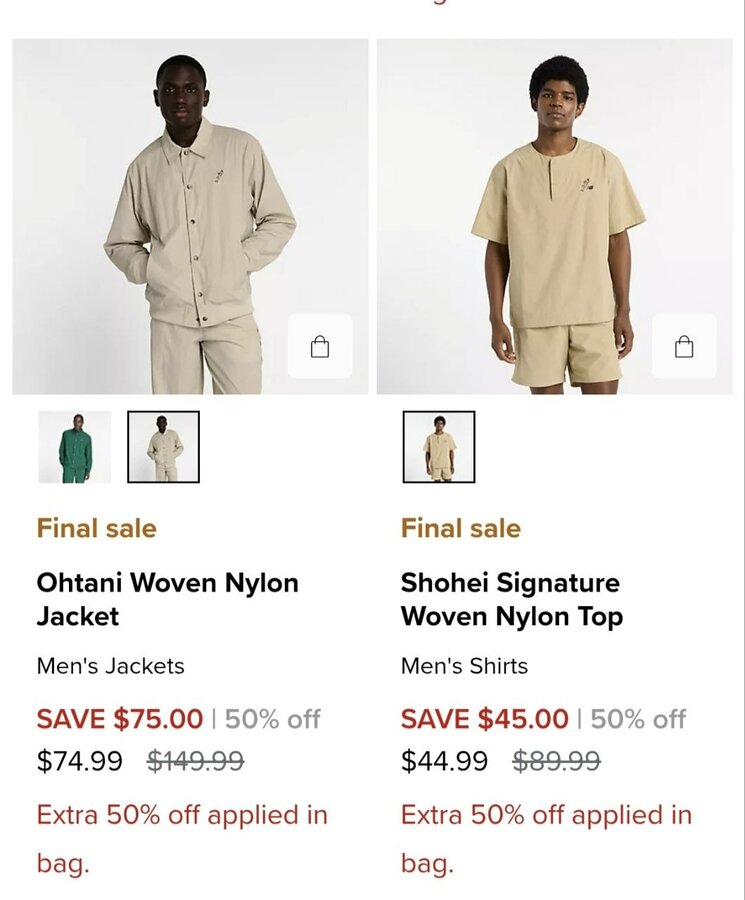
Task: Click the Final sale label above top
Action: 461,528
